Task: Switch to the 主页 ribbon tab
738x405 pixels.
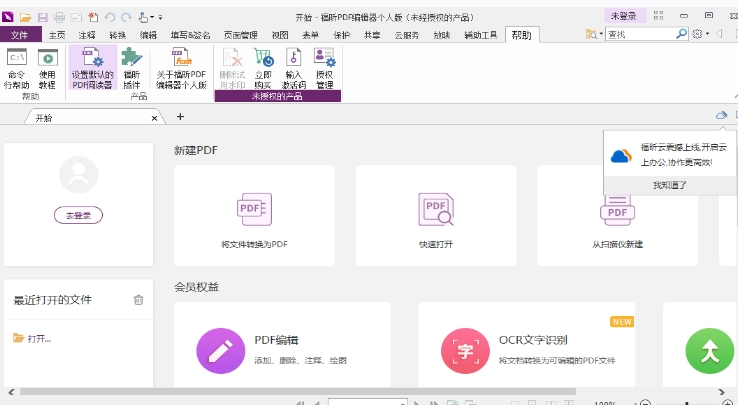Action: pyautogui.click(x=57, y=35)
